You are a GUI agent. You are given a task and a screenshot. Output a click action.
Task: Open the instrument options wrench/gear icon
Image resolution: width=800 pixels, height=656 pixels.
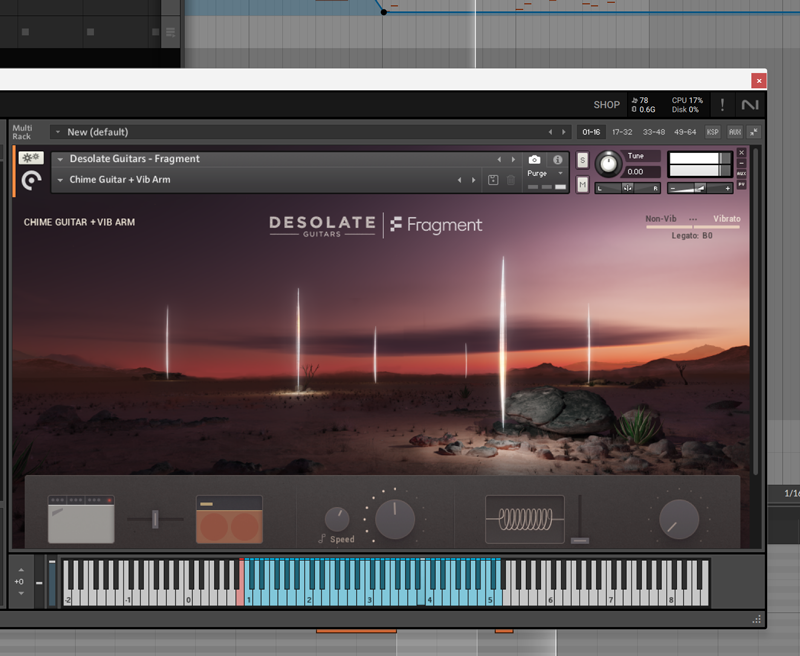click(x=31, y=158)
